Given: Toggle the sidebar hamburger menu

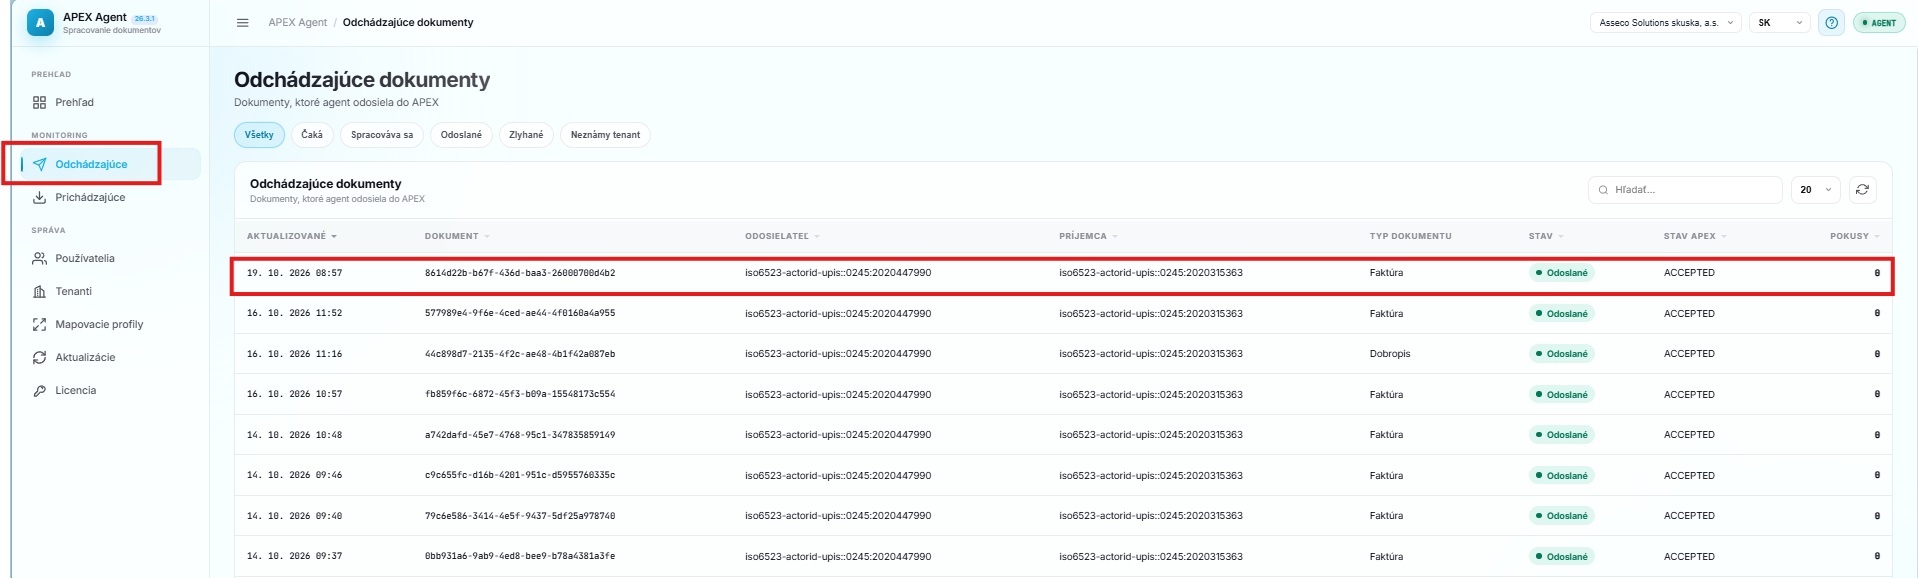Looking at the screenshot, I should pyautogui.click(x=242, y=23).
